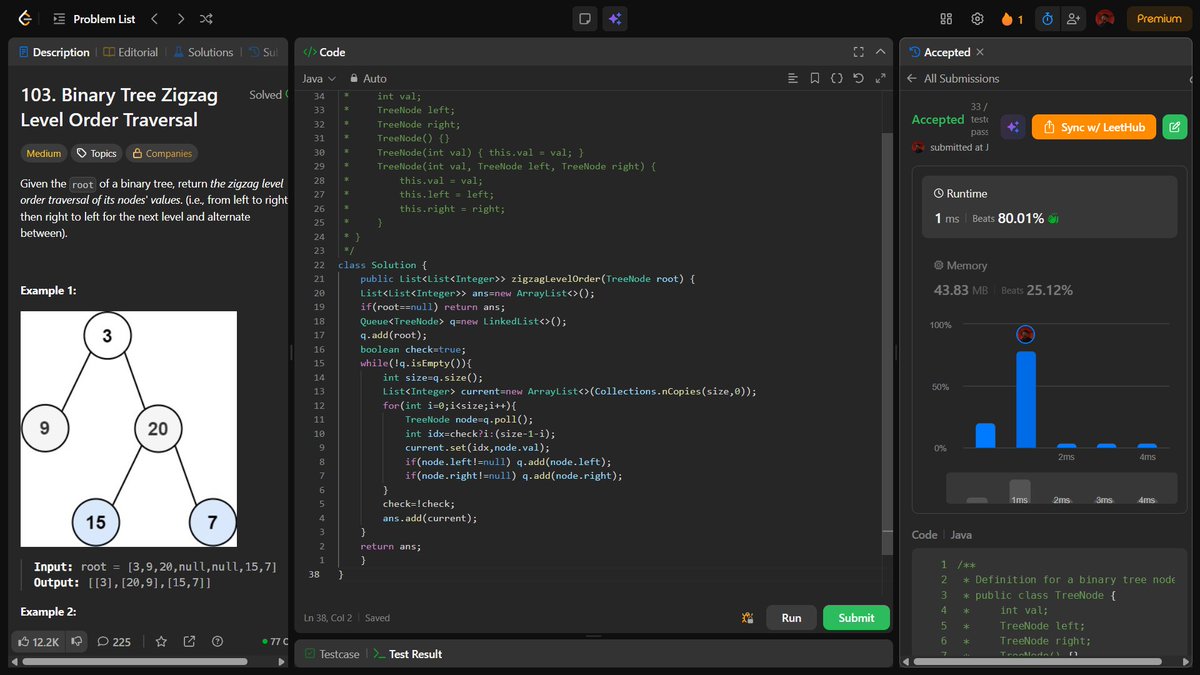Open the settings gear icon
The width and height of the screenshot is (1200, 675).
[977, 19]
